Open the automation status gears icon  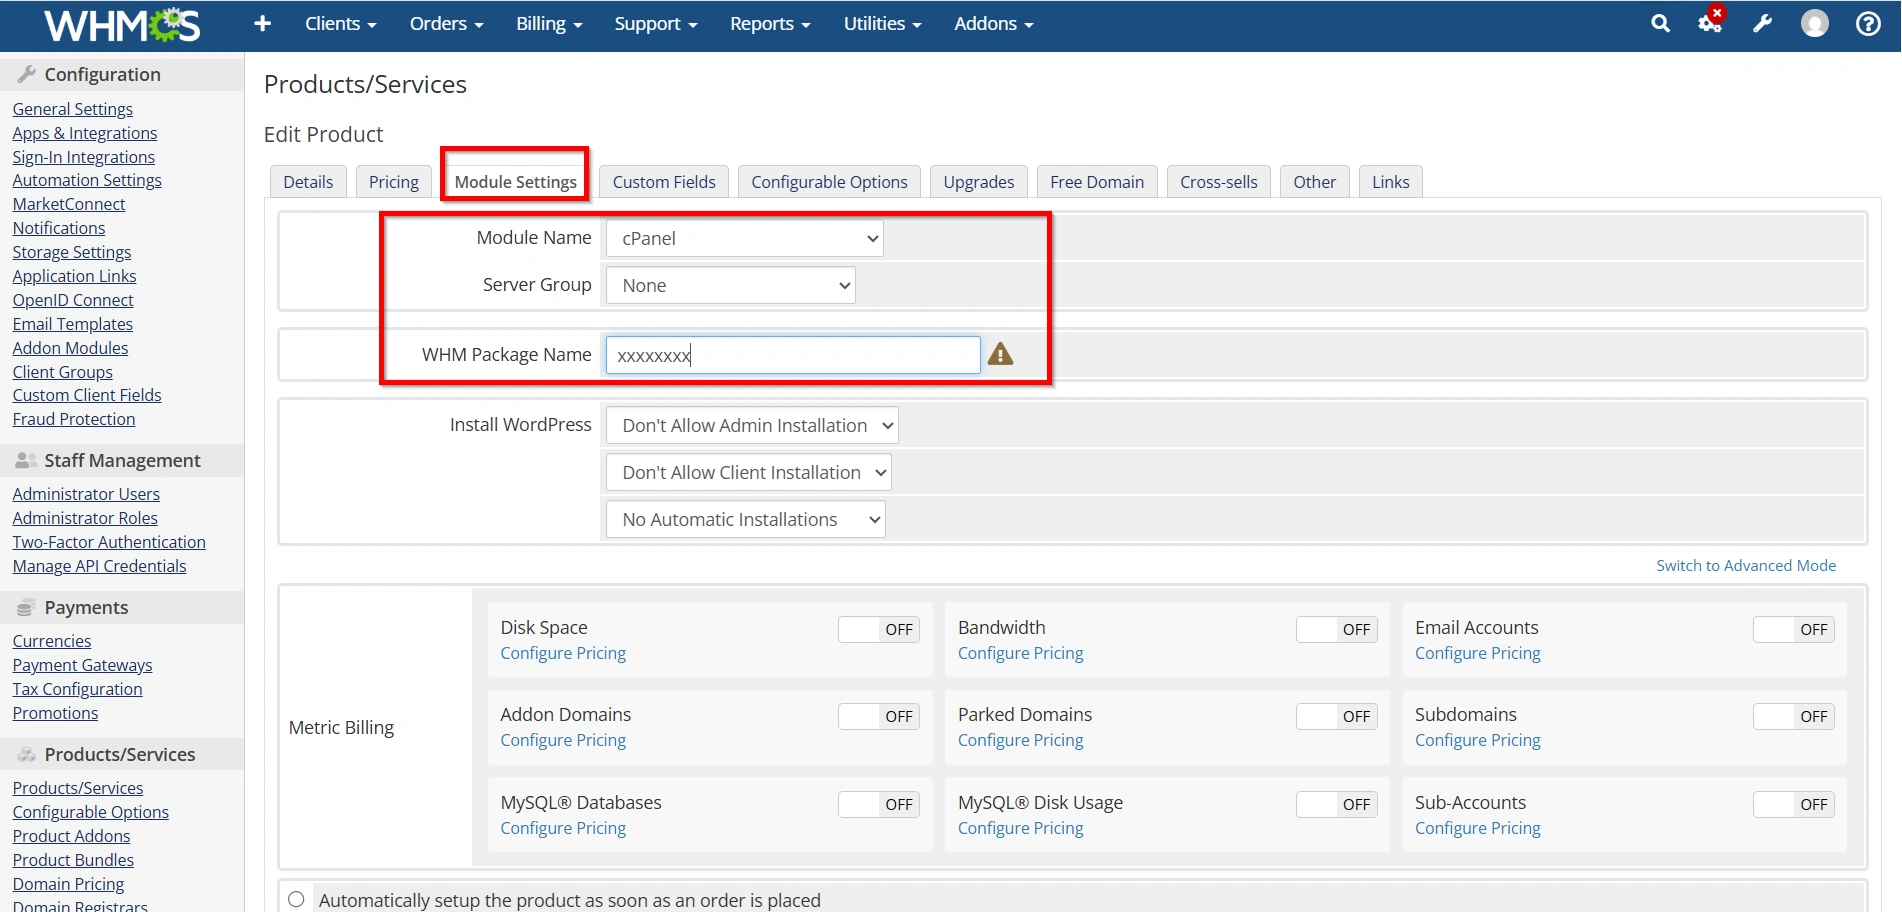tap(1711, 21)
